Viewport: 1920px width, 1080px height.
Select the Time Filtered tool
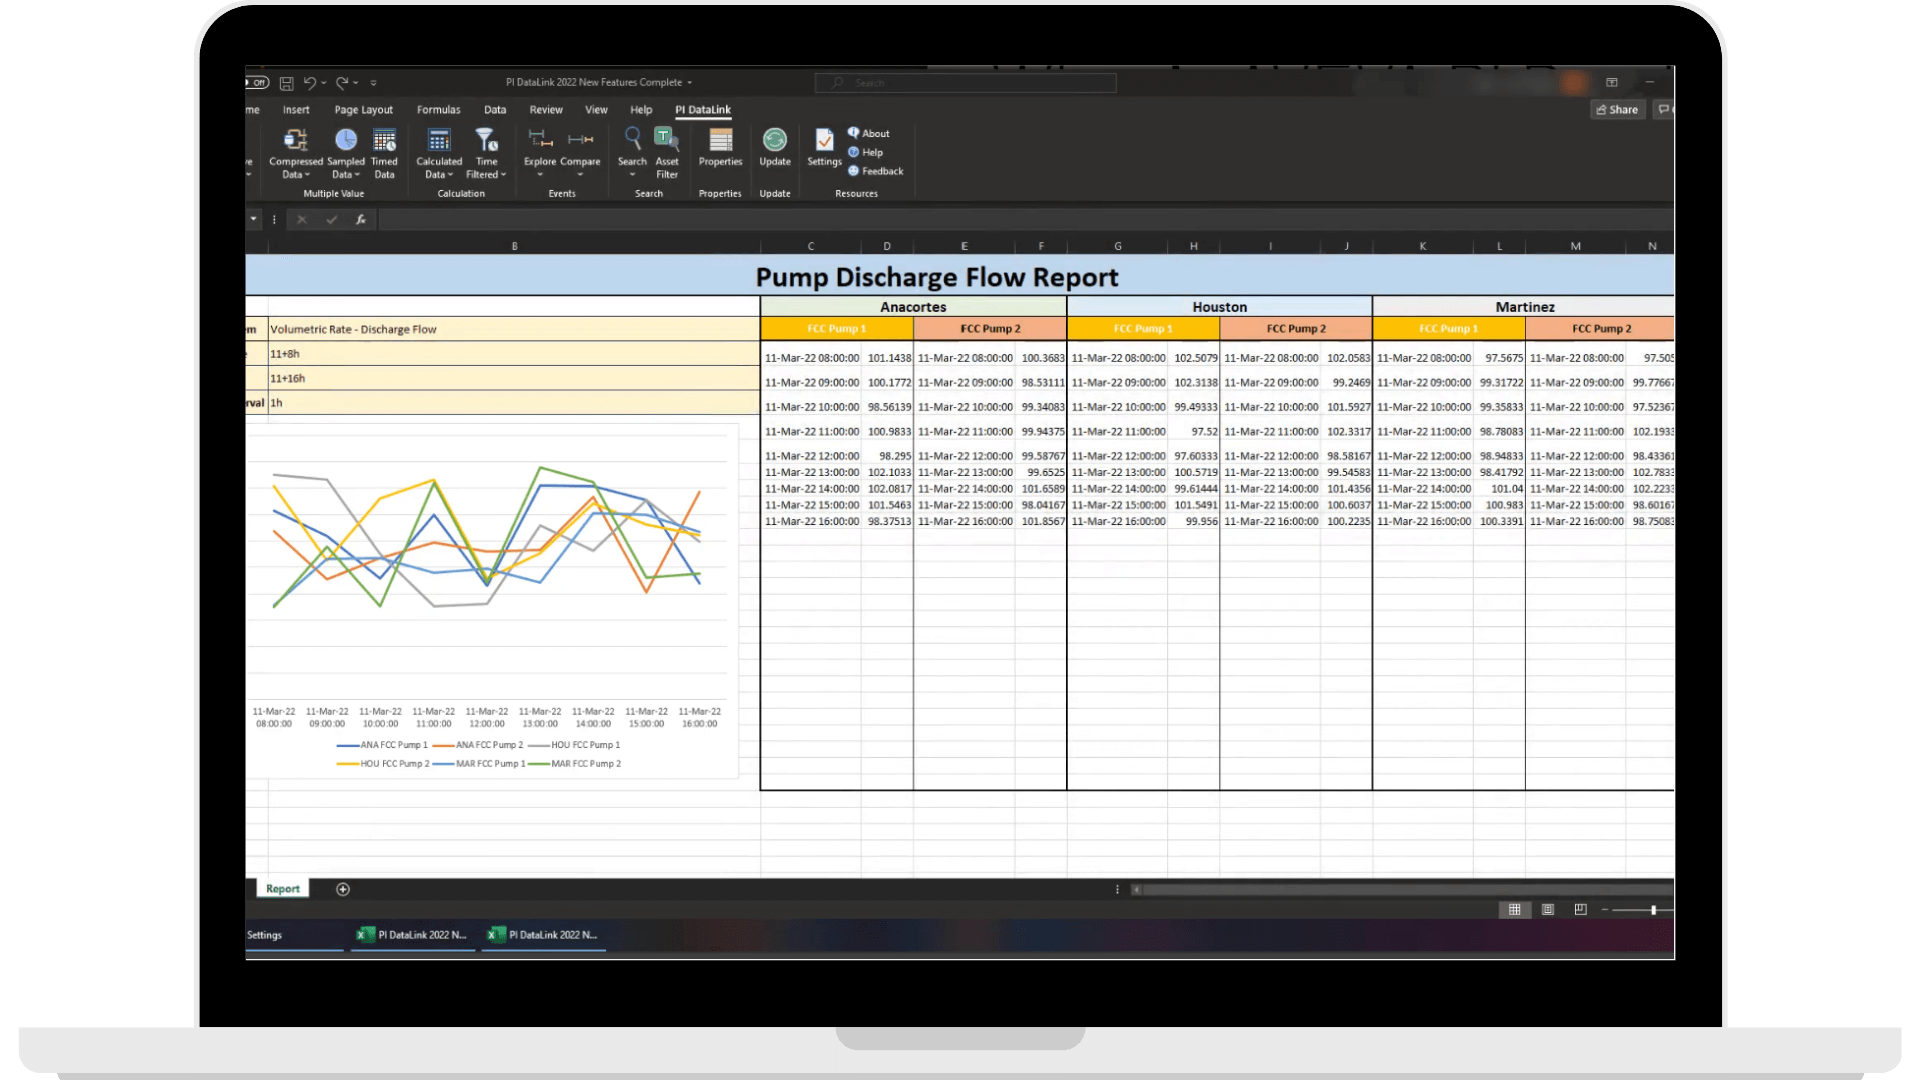(x=486, y=150)
